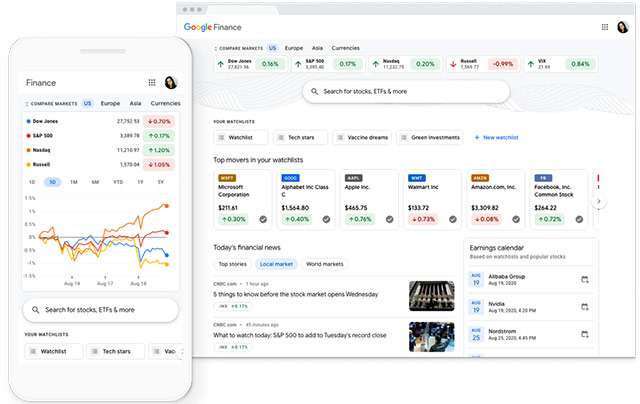Open account avatar on phone

[x=171, y=82]
